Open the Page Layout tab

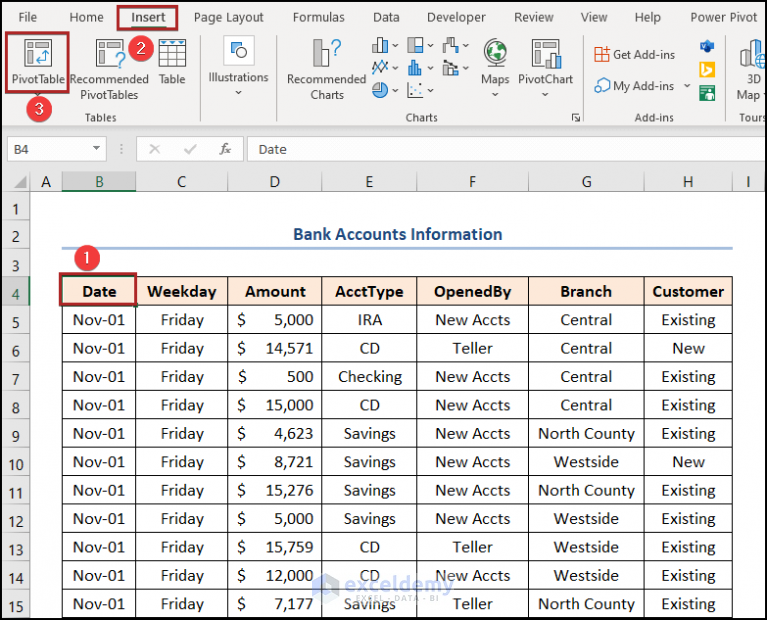pos(228,17)
